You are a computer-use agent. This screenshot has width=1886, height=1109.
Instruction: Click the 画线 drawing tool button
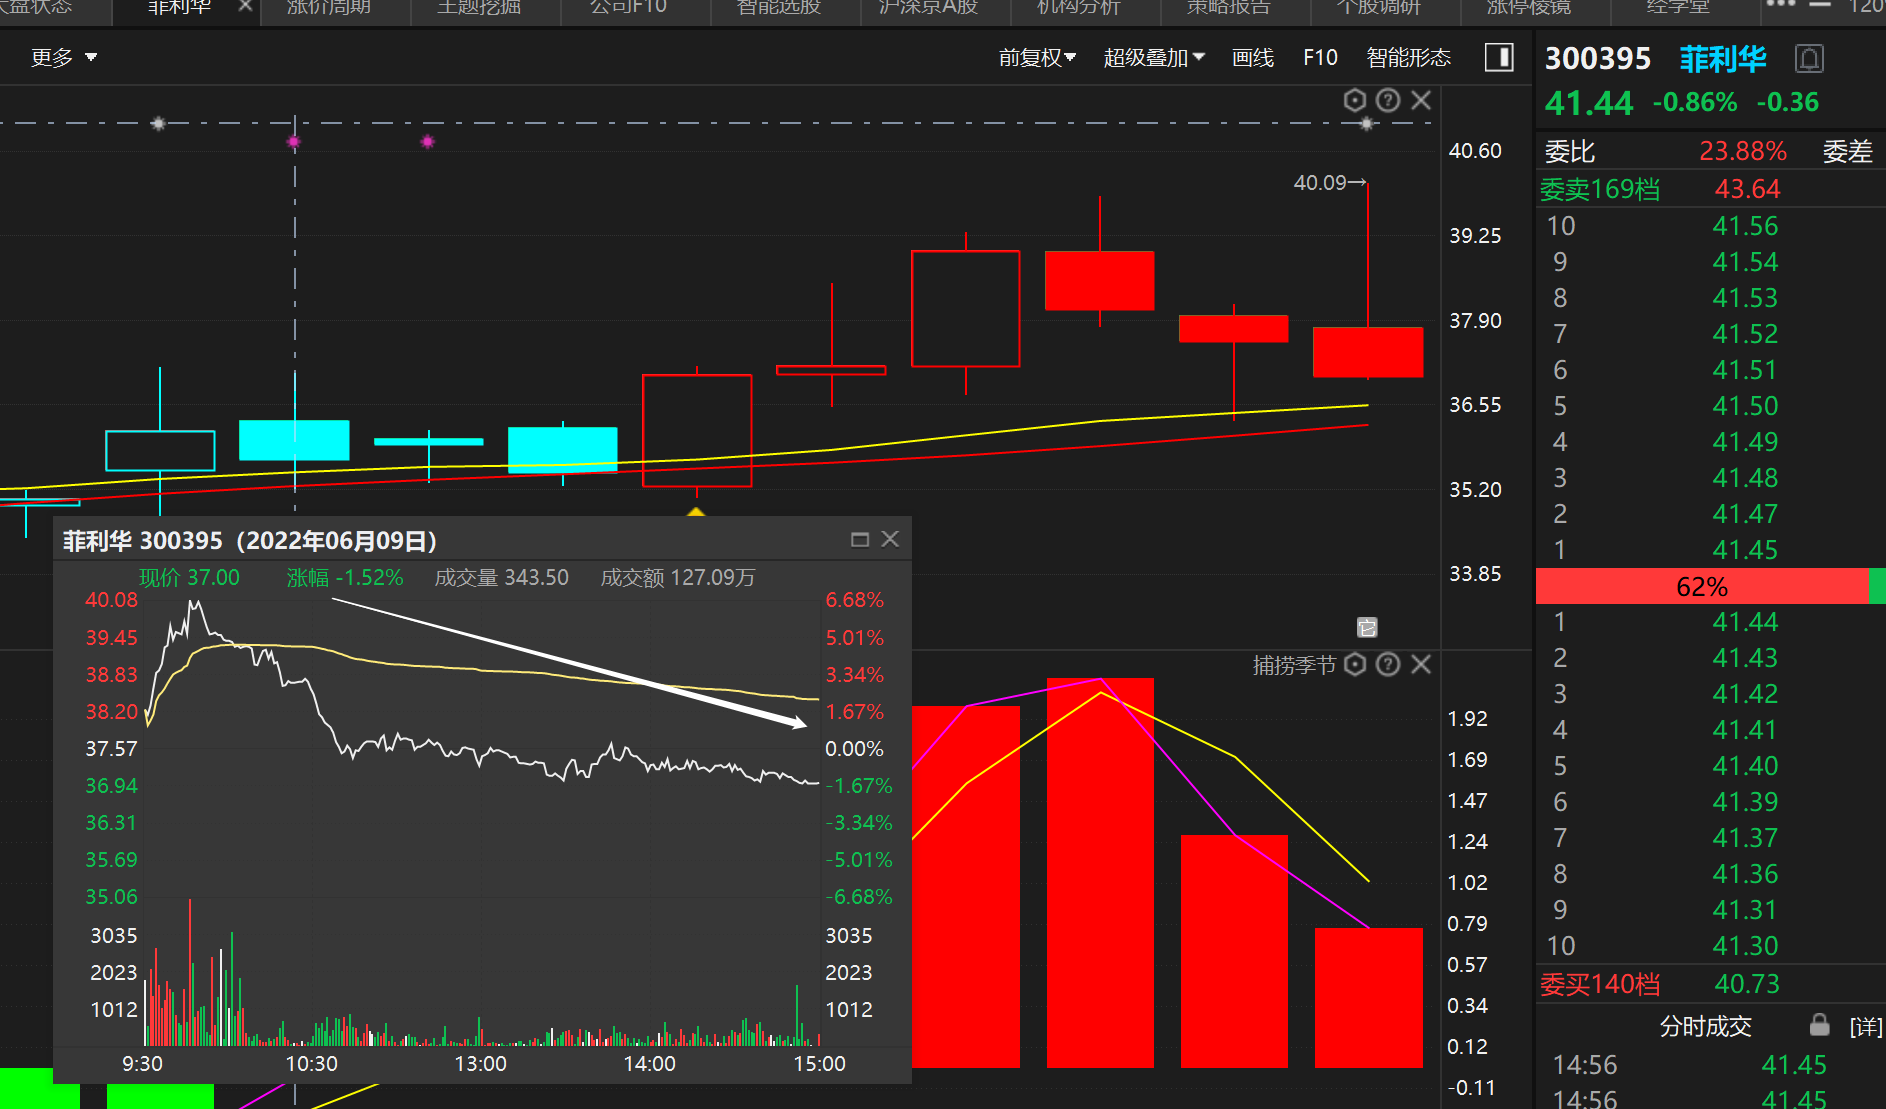[1253, 58]
